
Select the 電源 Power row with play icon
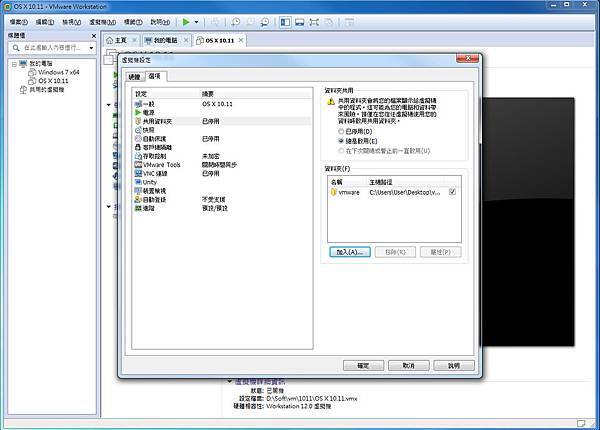(x=222, y=113)
